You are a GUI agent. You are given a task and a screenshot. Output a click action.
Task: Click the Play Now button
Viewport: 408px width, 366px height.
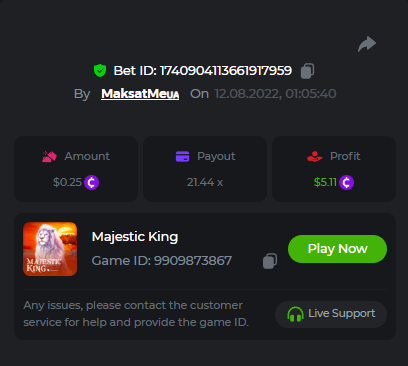click(337, 249)
